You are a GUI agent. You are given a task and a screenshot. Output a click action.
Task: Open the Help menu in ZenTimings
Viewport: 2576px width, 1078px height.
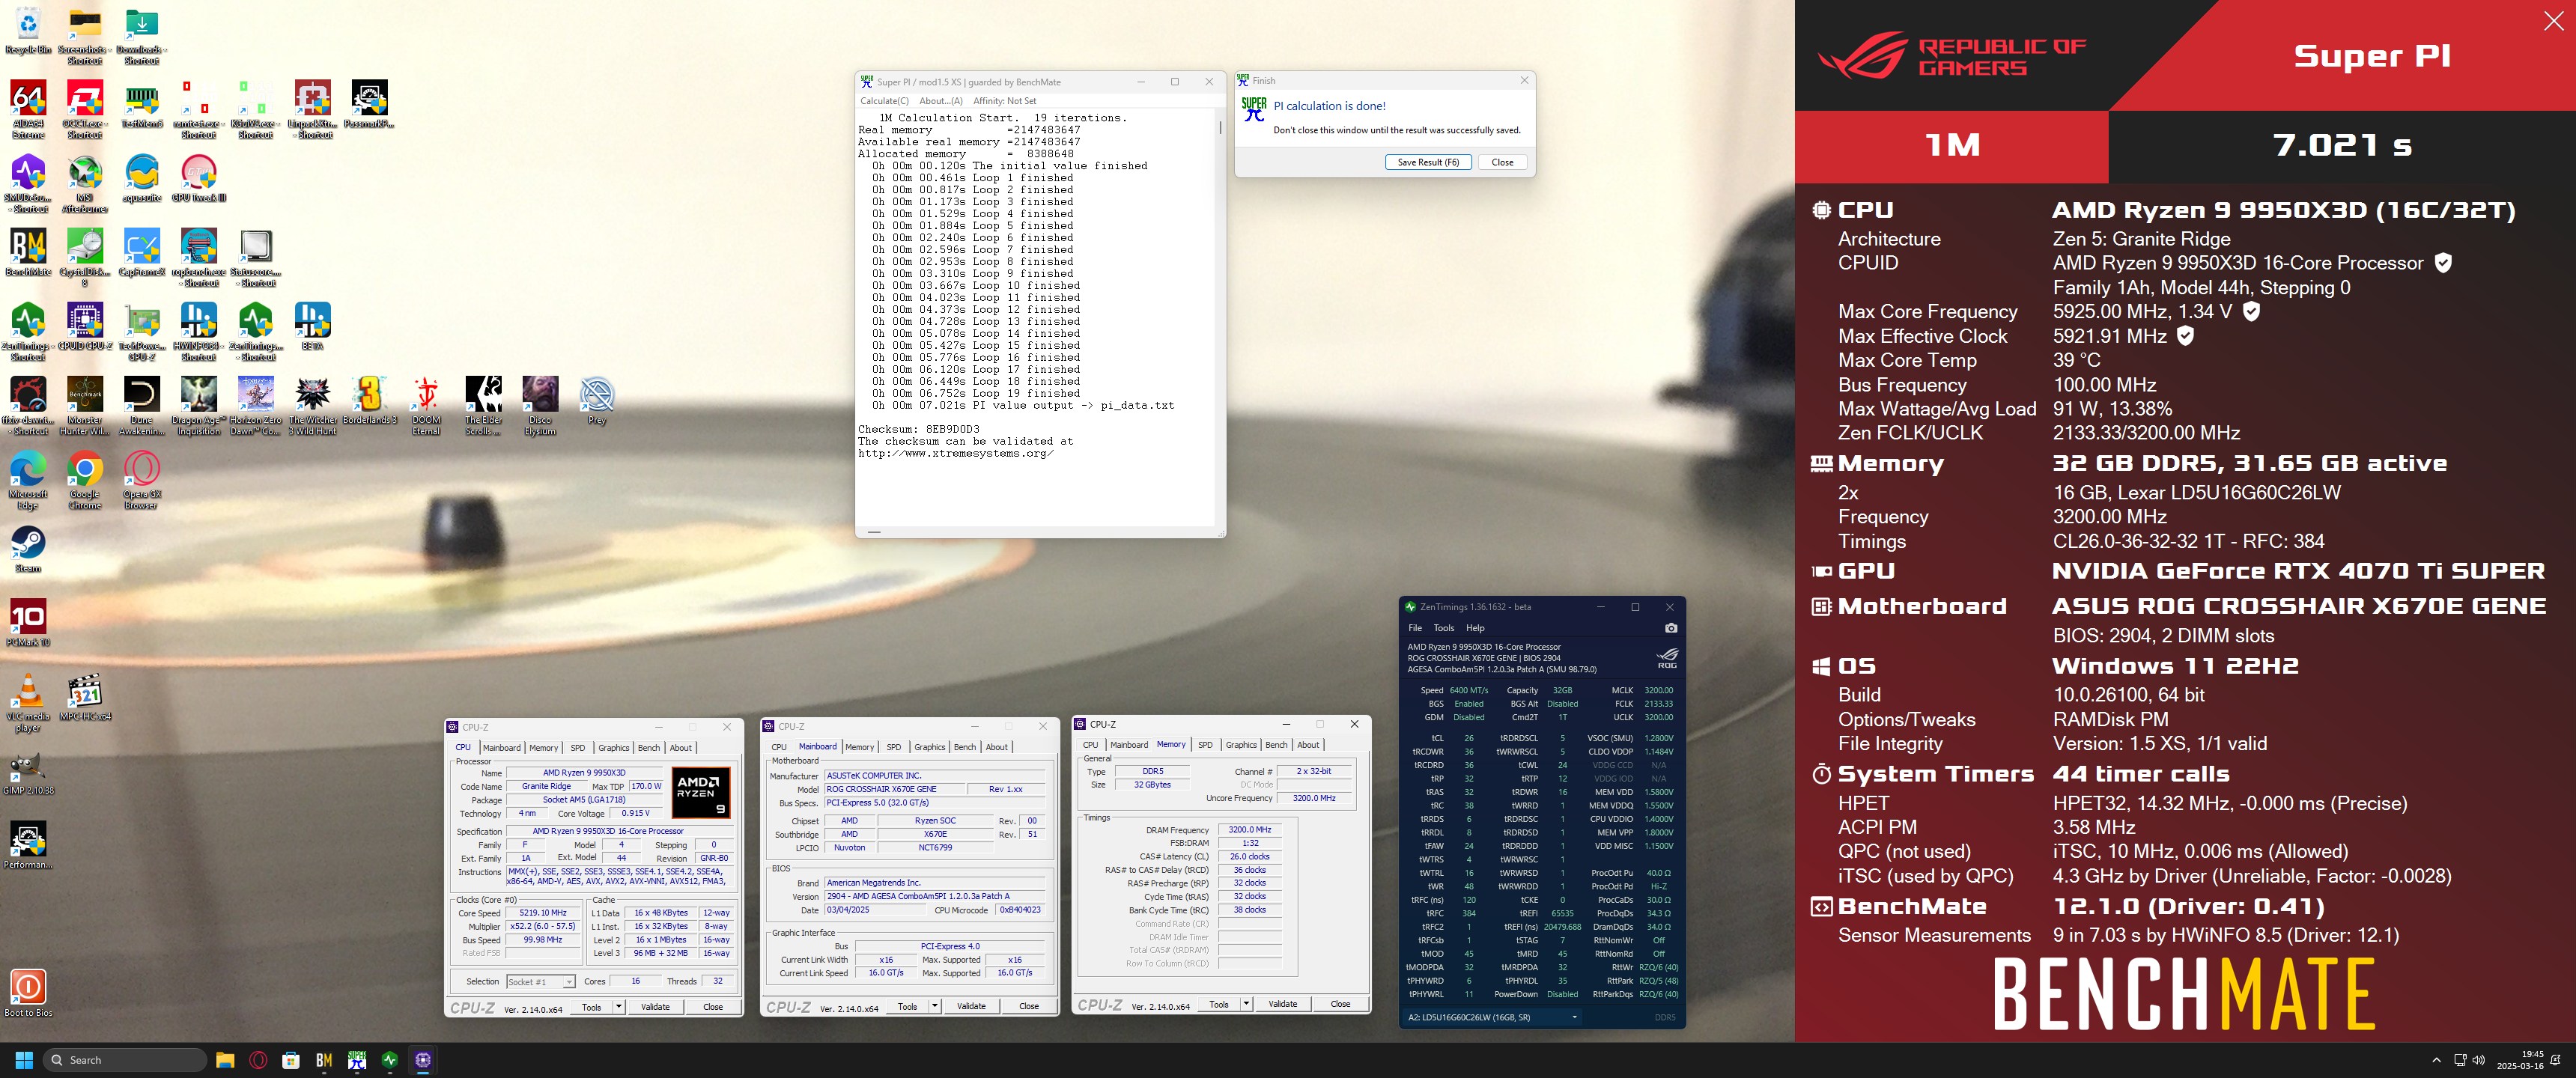pyautogui.click(x=1475, y=628)
